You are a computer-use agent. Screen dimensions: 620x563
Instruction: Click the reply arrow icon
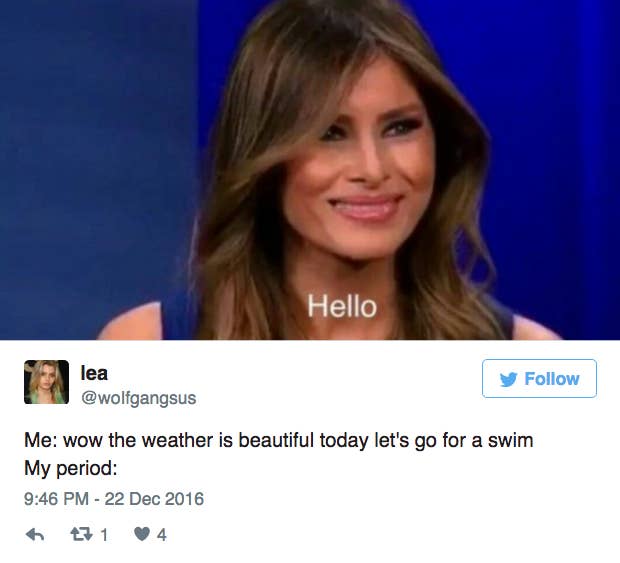point(35,535)
